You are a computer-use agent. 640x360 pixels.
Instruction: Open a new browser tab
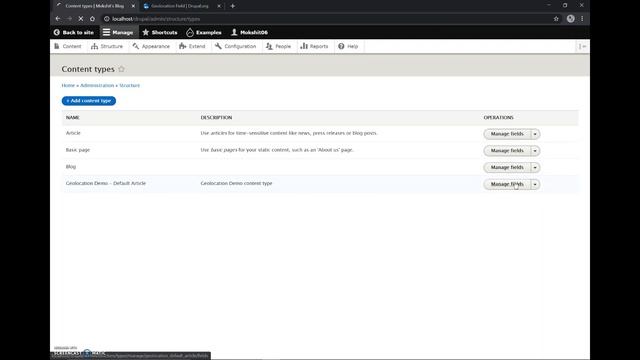[x=233, y=6]
